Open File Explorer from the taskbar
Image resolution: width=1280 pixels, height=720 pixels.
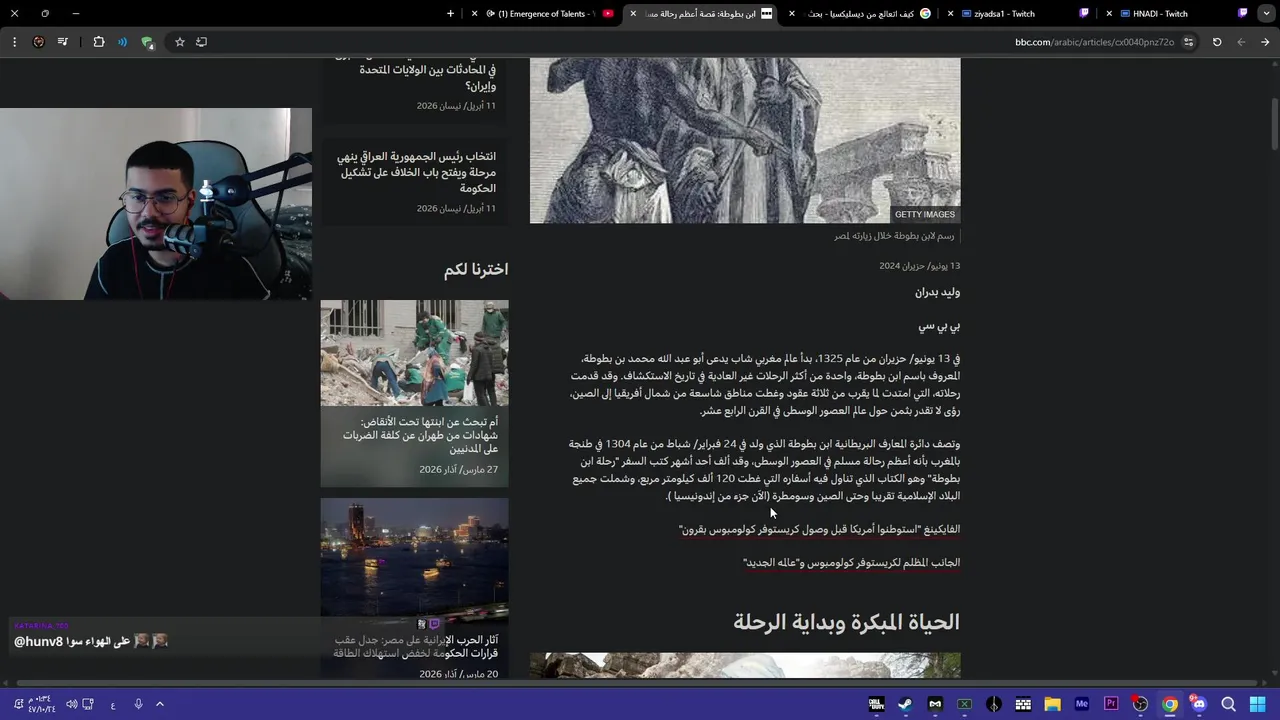click(x=1052, y=704)
